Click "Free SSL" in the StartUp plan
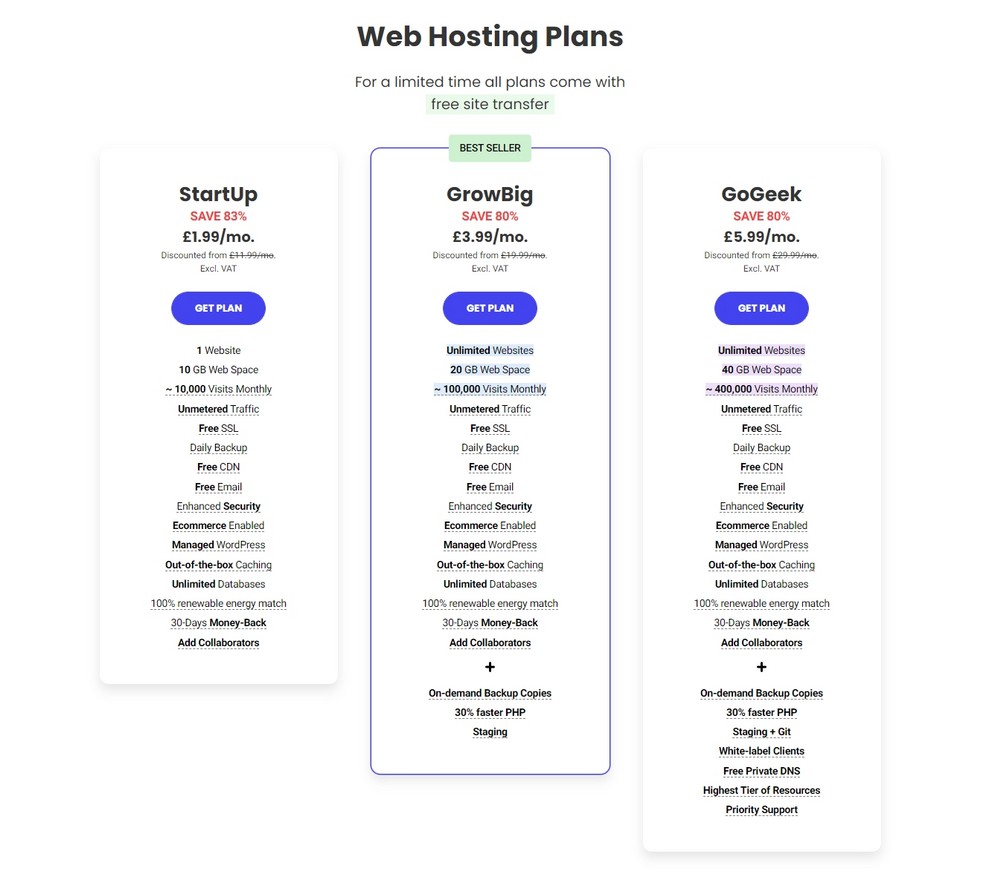Screen dimensions: 1000x876 point(218,428)
